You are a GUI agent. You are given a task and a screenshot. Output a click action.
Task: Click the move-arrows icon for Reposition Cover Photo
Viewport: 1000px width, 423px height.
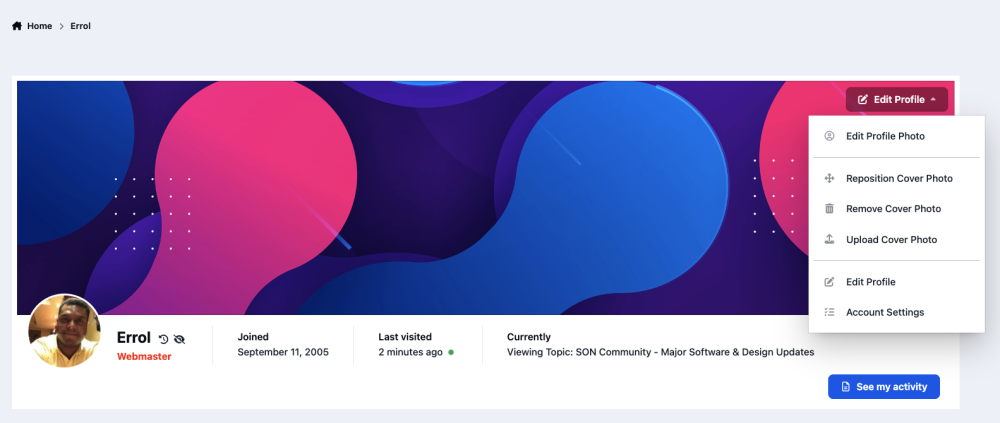click(x=829, y=179)
